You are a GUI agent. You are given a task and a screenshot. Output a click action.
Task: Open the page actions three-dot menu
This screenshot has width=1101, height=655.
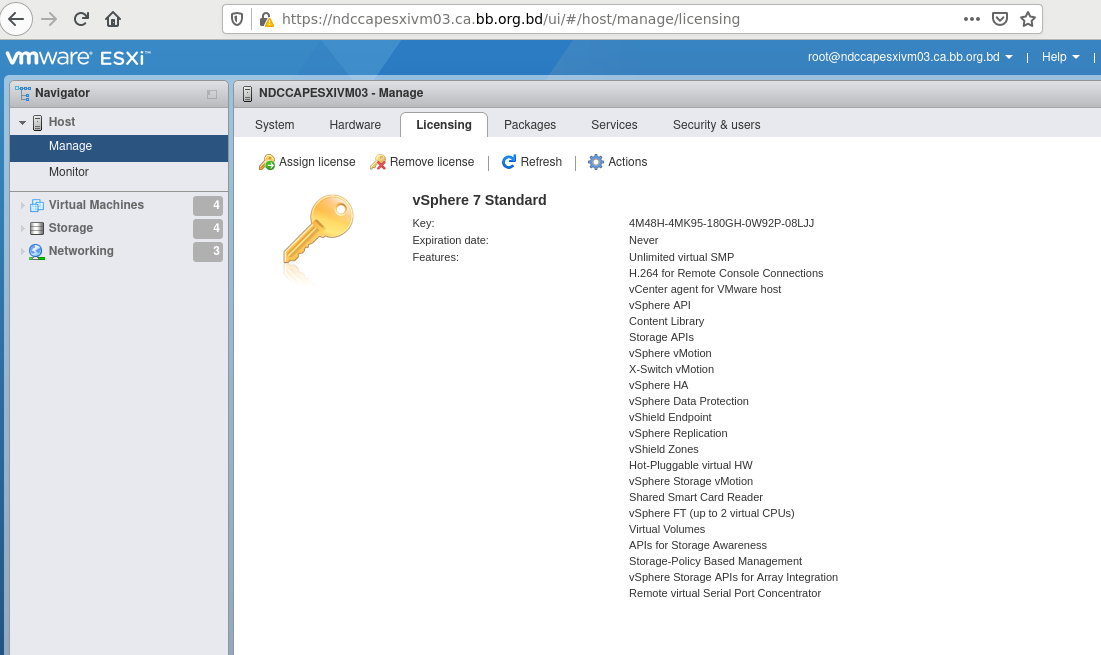[x=972, y=19]
